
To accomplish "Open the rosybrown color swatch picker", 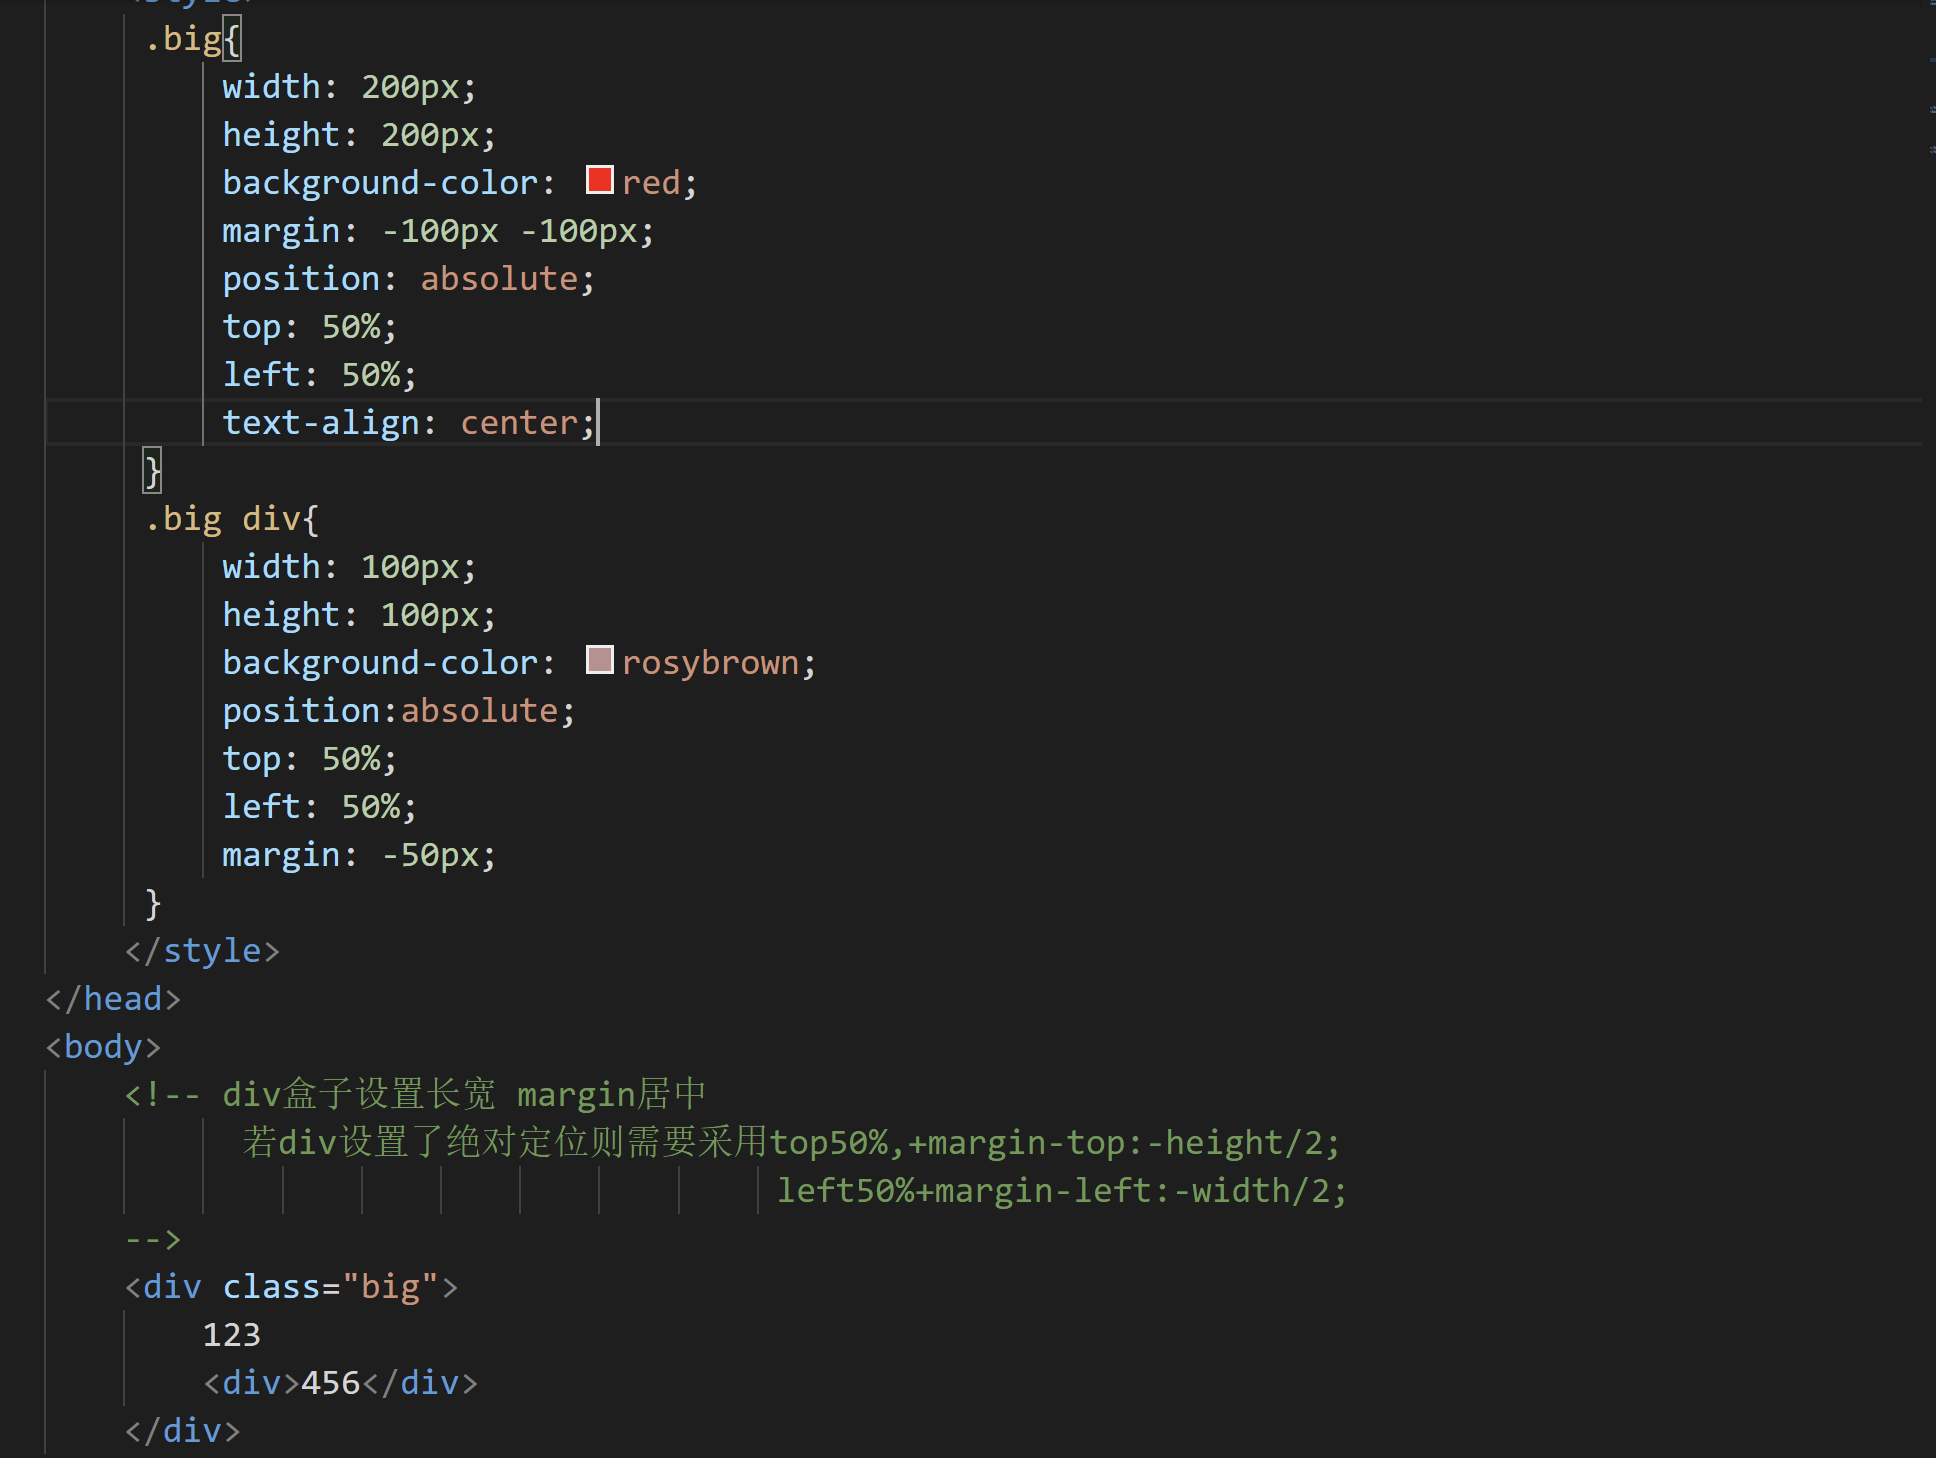I will click(x=599, y=660).
